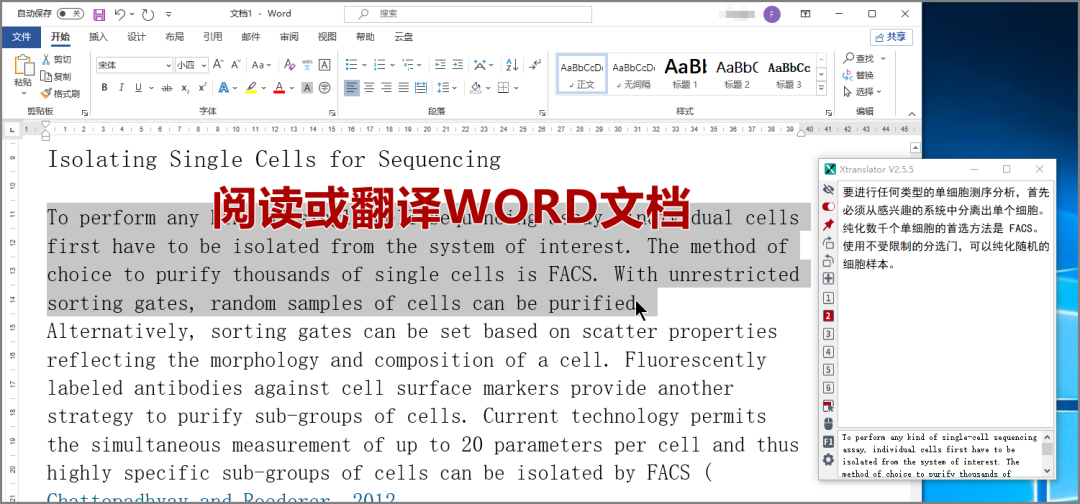The width and height of the screenshot is (1080, 504).
Task: Show paragraph marks with the pilcrow icon
Action: coord(534,65)
